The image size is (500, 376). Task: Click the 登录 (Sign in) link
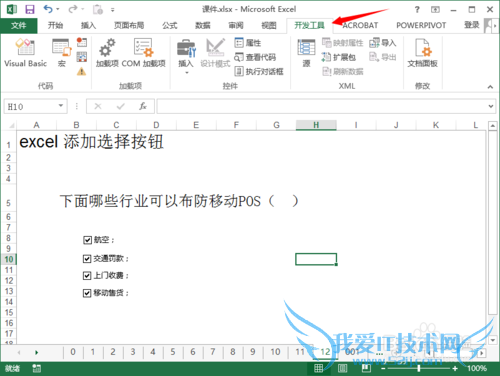[x=471, y=25]
